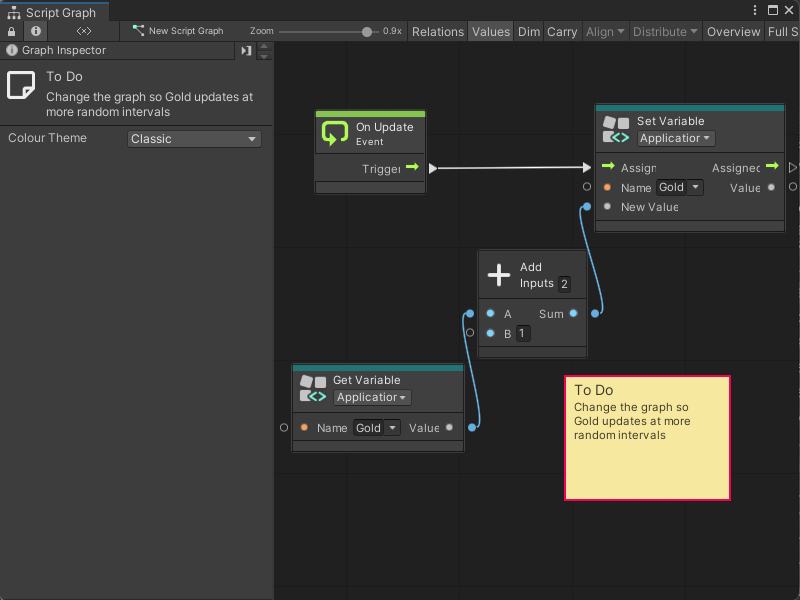Toggle the Values display option
Image resolution: width=800 pixels, height=600 pixels.
tap(490, 31)
